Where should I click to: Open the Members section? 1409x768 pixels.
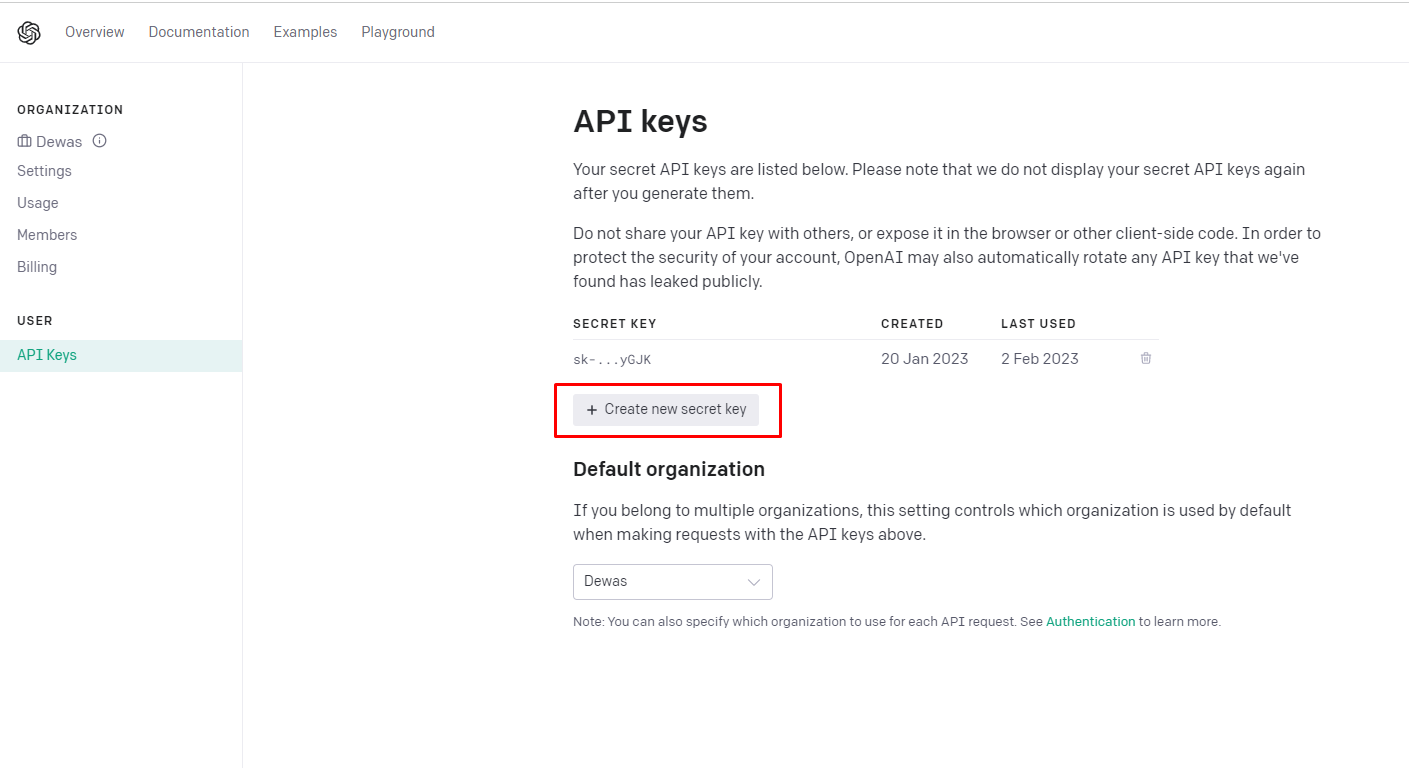click(x=47, y=235)
